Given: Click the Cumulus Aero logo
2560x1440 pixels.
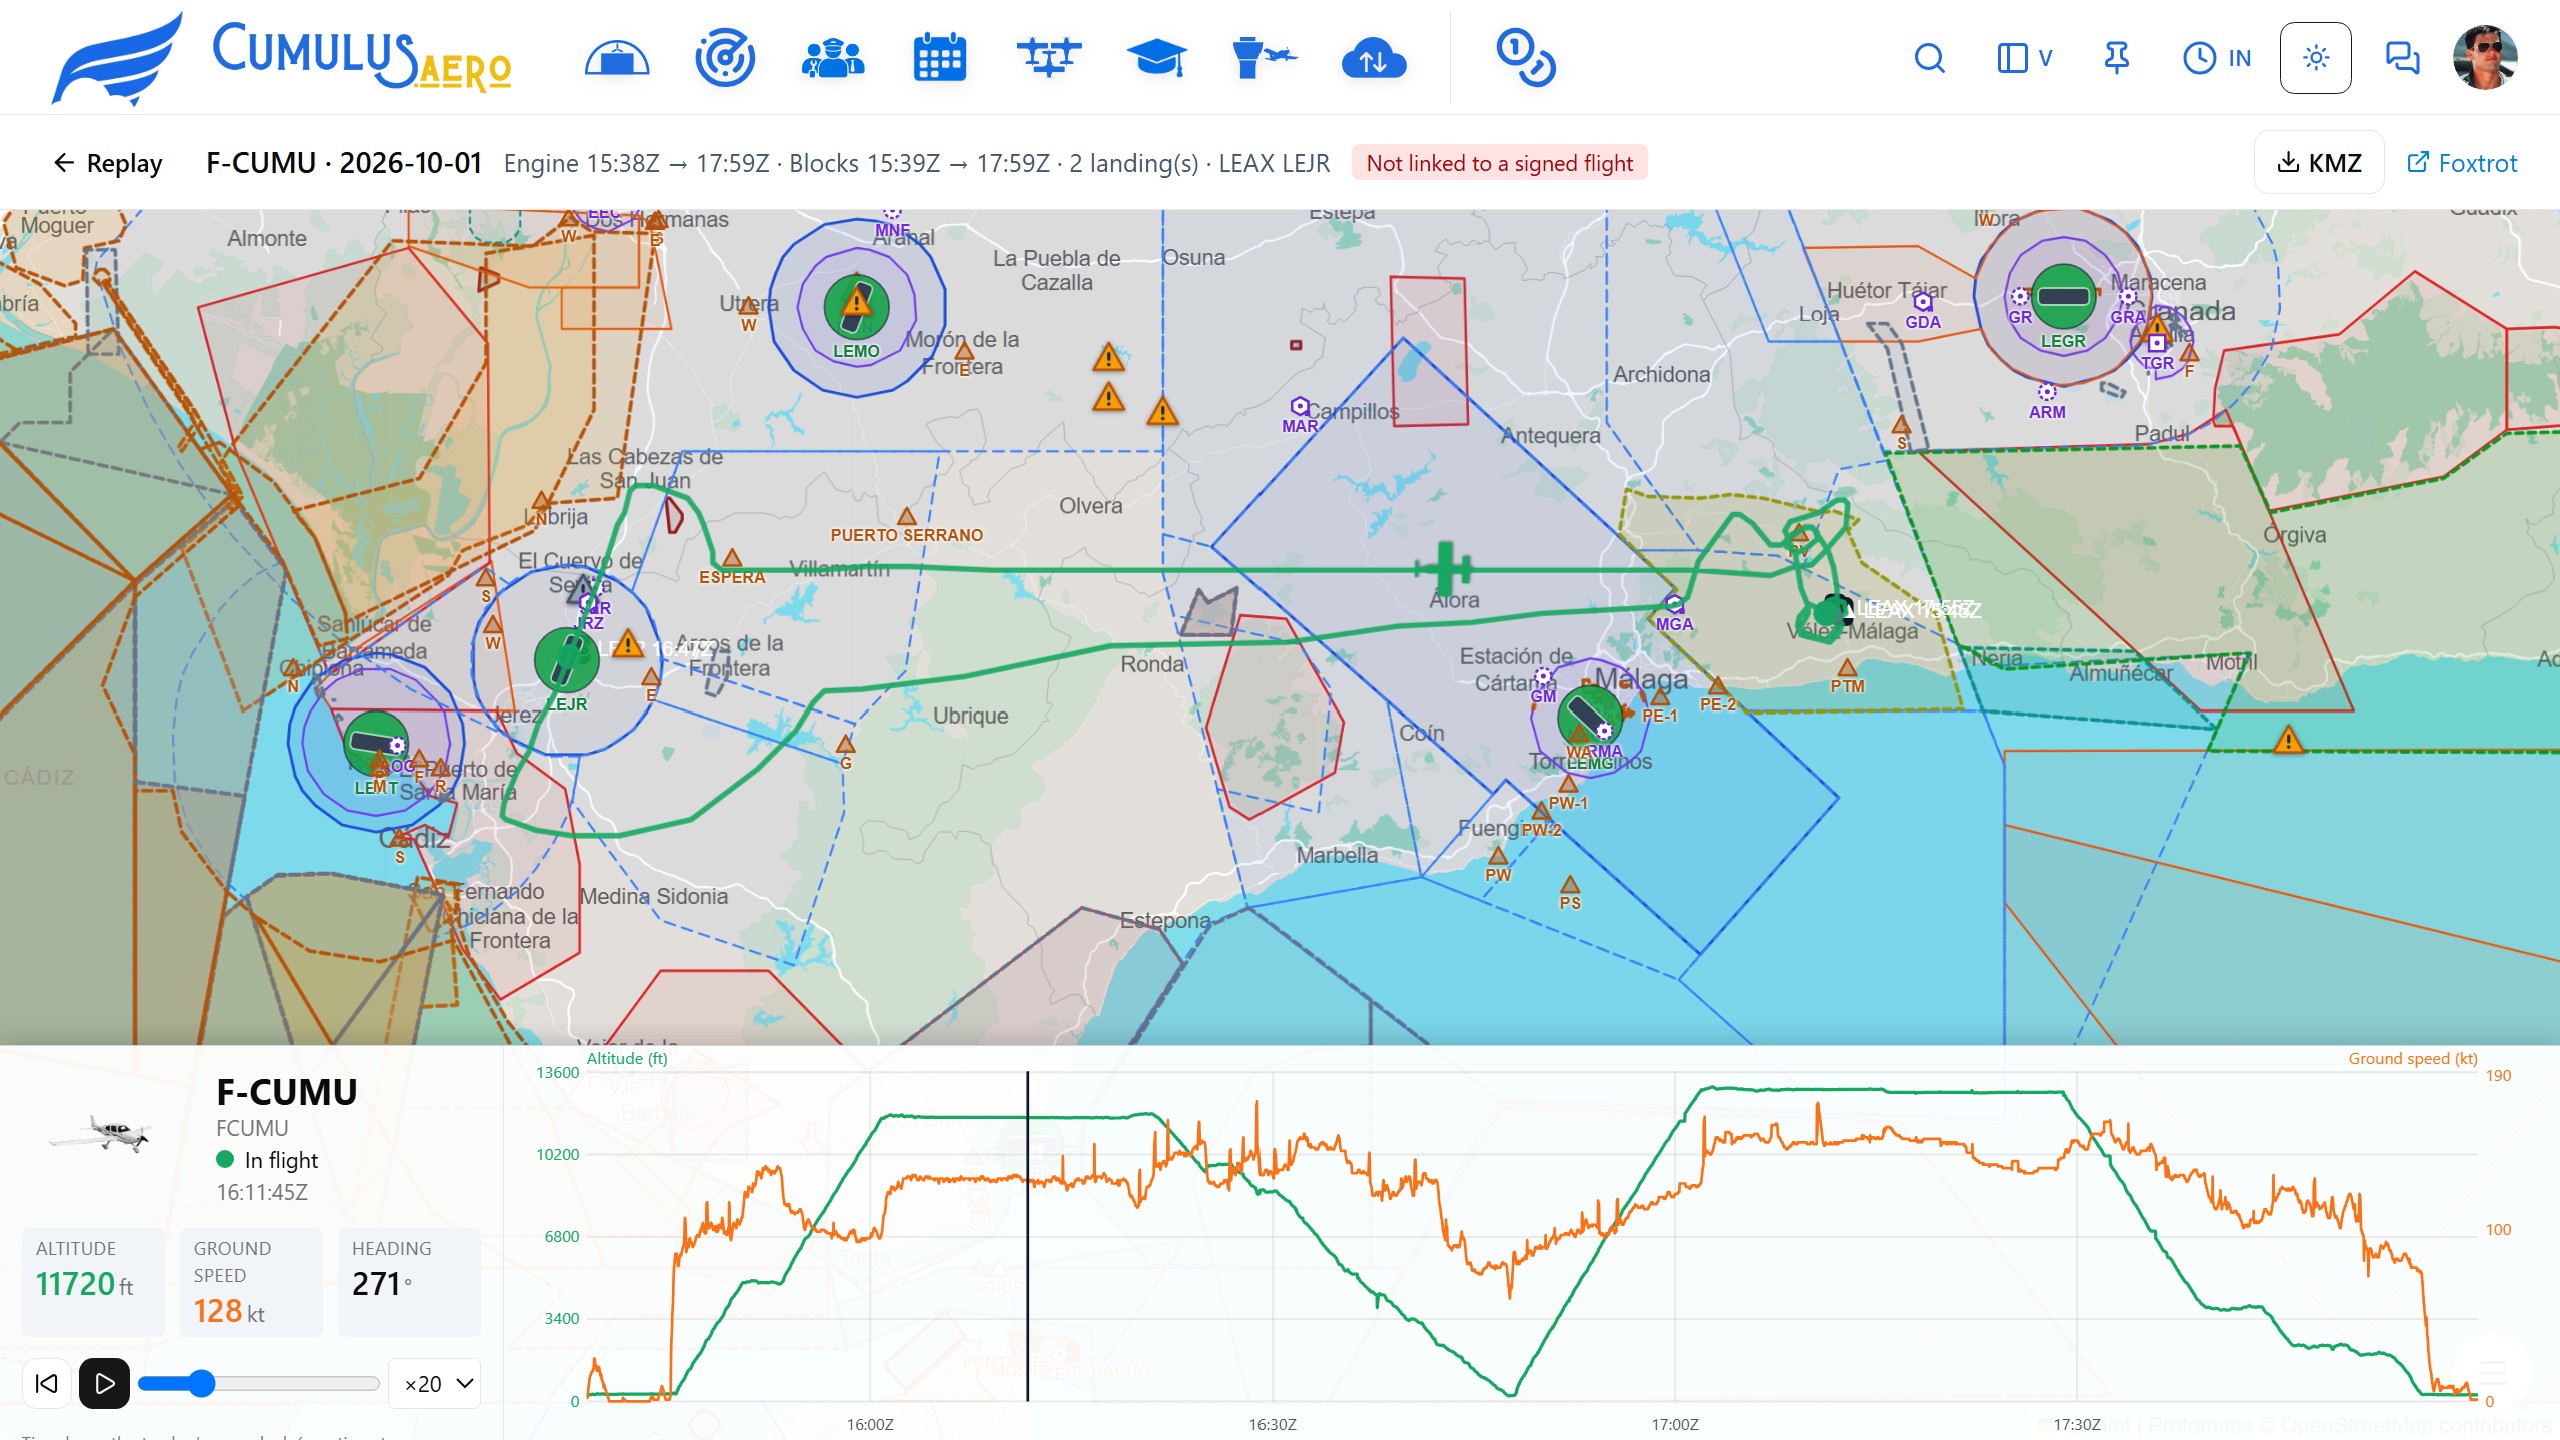Looking at the screenshot, I should [282, 58].
